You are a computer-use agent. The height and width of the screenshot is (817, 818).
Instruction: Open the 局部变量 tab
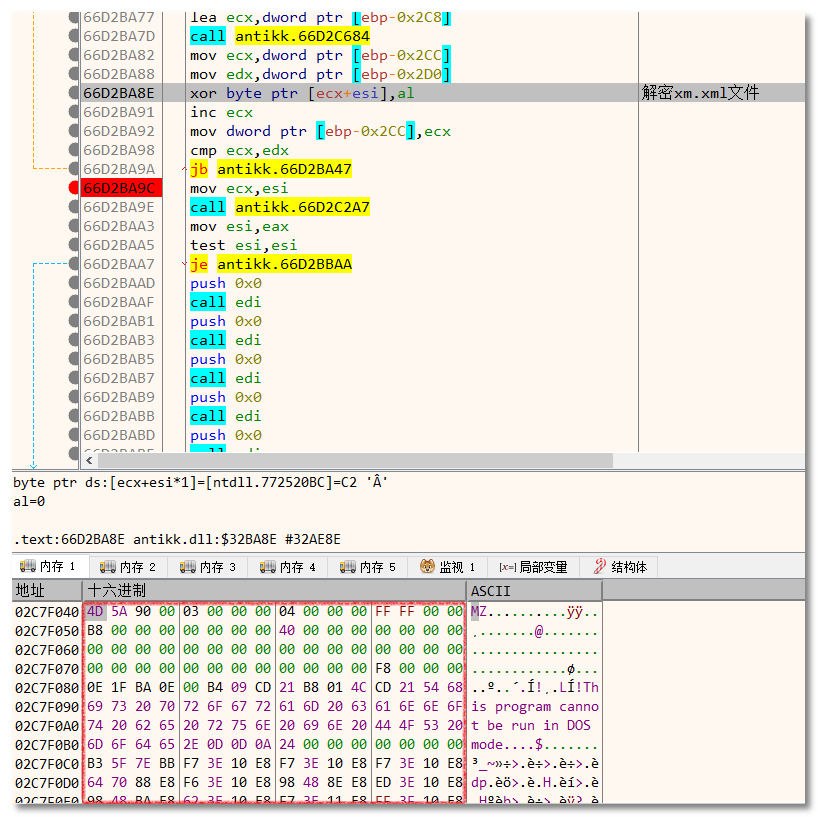pyautogui.click(x=542, y=567)
